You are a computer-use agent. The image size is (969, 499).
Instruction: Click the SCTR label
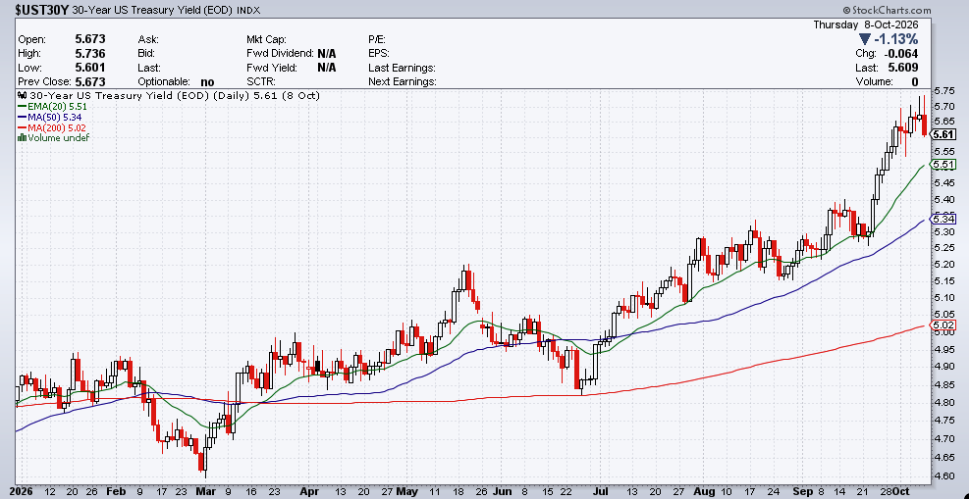coord(261,82)
